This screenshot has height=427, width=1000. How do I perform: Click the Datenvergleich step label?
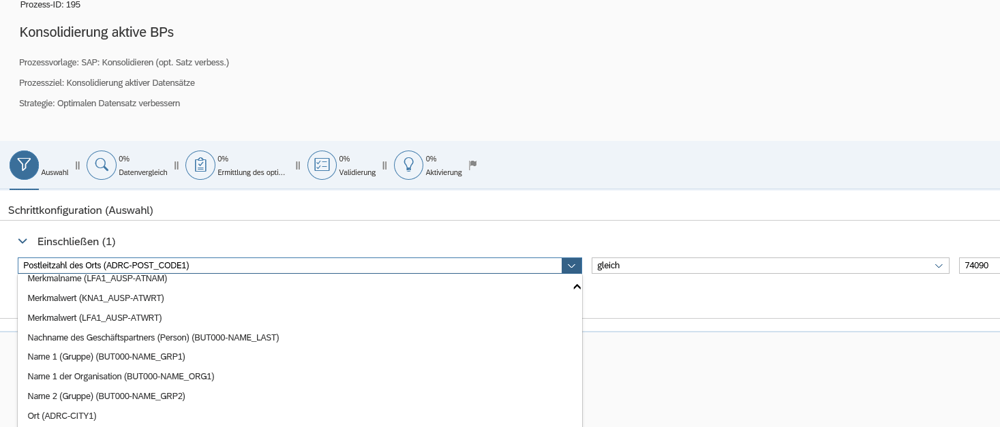tap(143, 173)
